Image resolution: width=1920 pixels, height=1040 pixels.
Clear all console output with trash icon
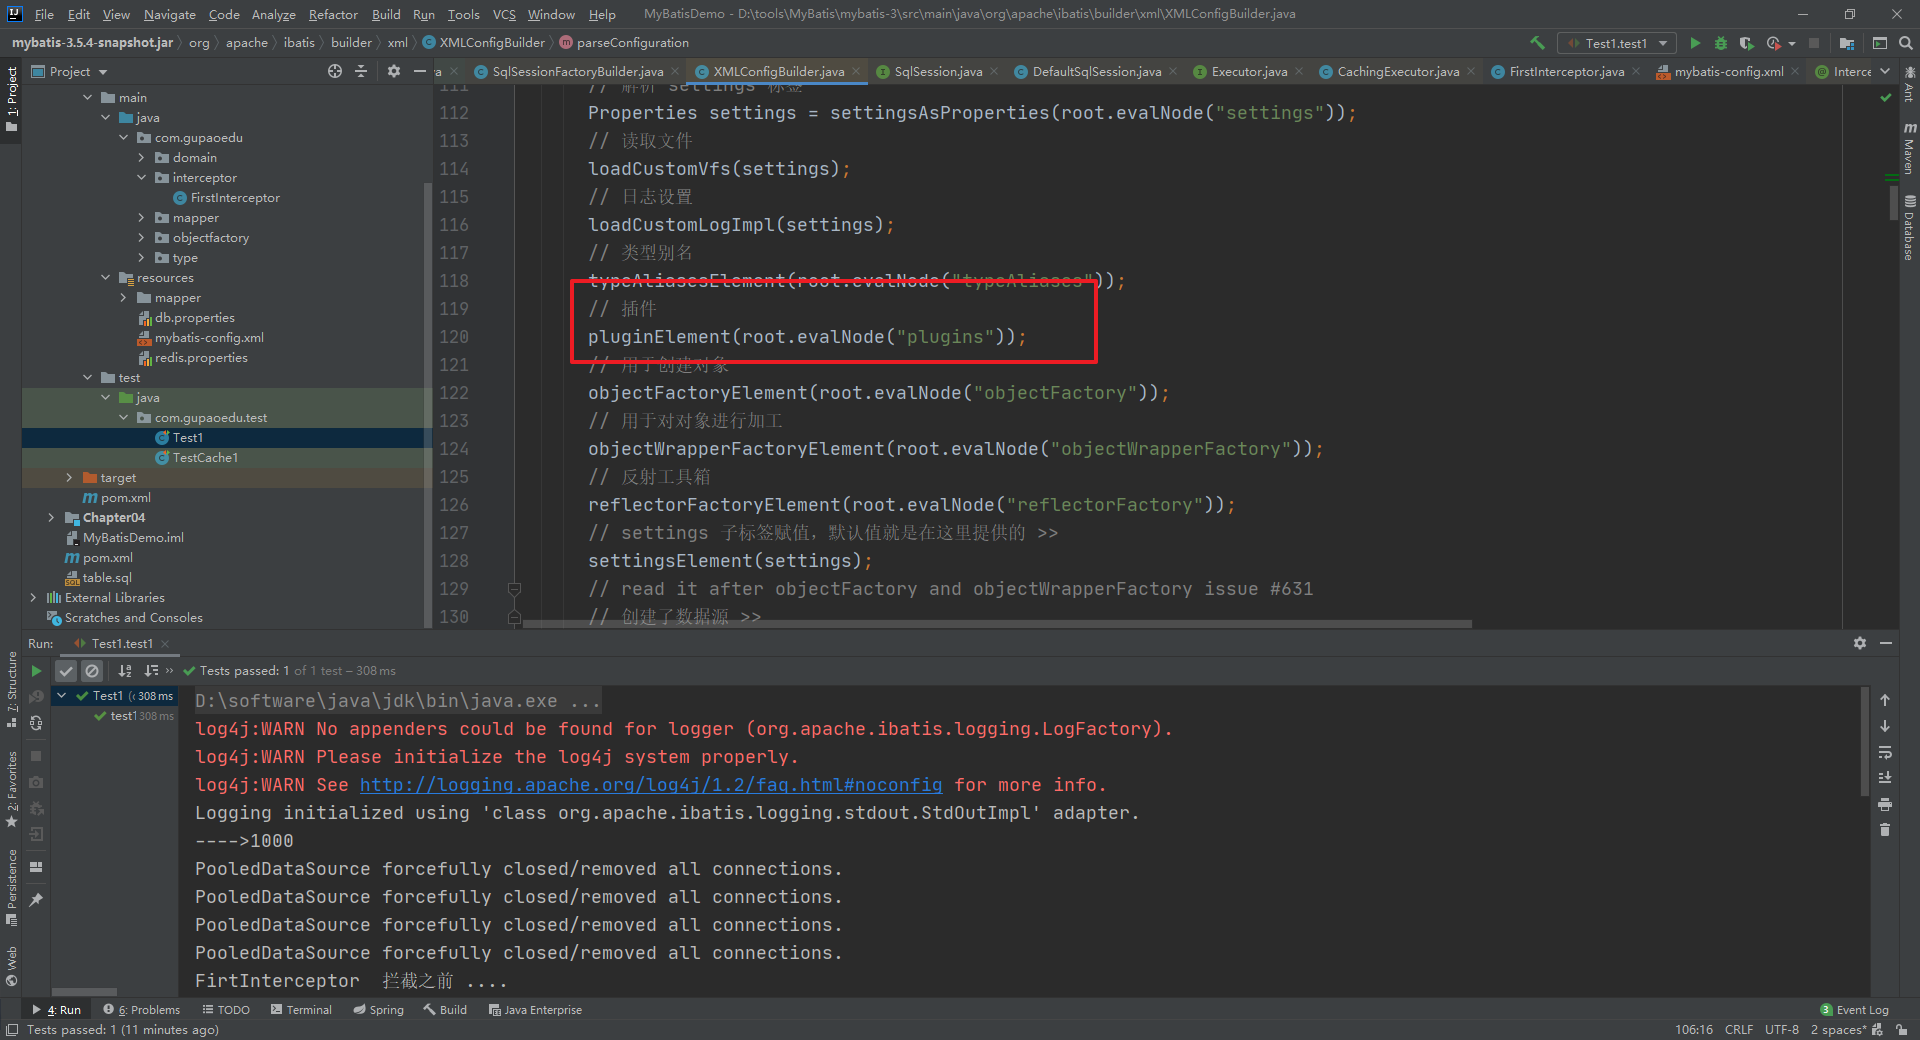[x=1885, y=830]
